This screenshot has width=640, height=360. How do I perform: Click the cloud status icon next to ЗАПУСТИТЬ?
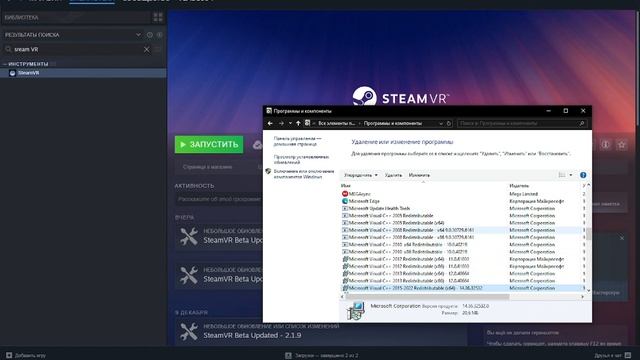click(257, 145)
